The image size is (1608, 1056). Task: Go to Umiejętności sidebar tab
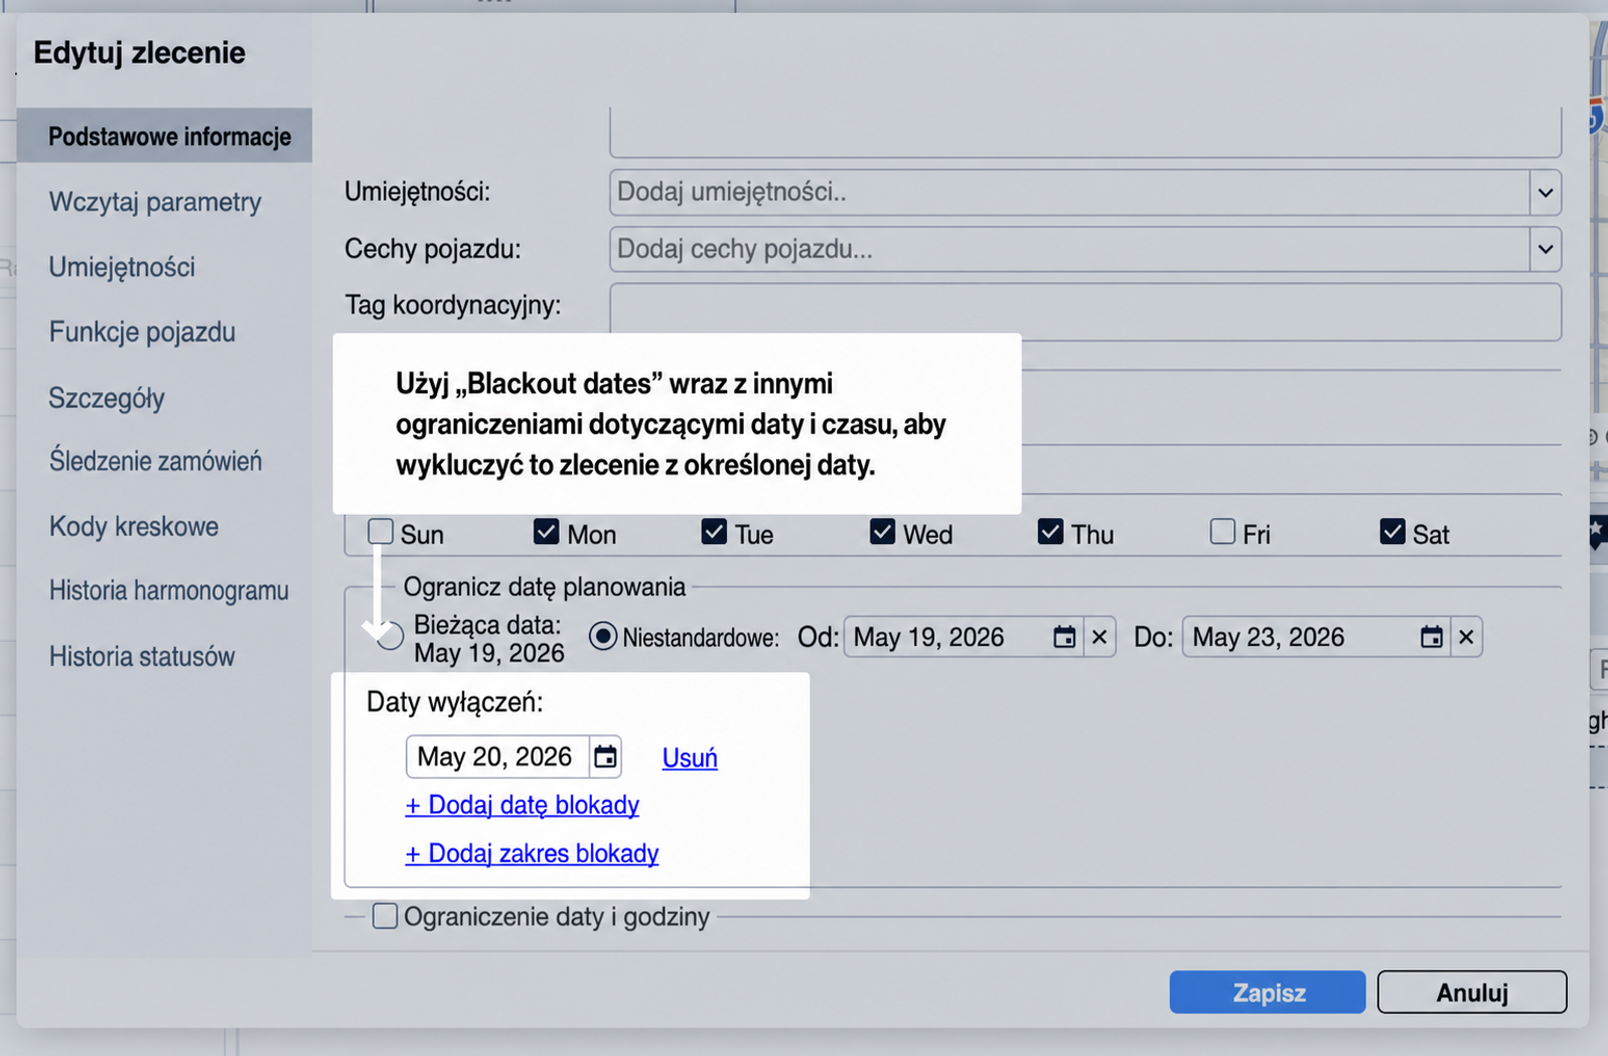pyautogui.click(x=122, y=267)
